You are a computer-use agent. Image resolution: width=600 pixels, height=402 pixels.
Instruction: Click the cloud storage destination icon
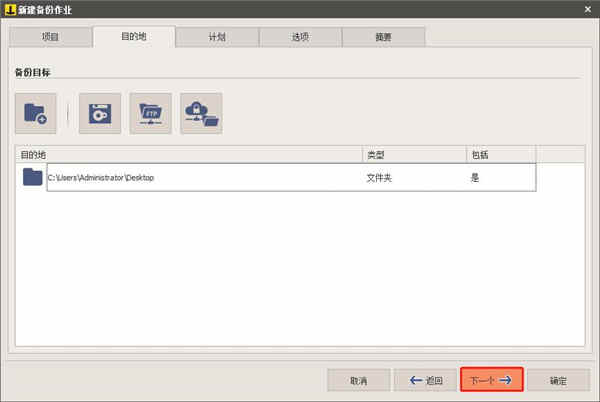pos(201,113)
